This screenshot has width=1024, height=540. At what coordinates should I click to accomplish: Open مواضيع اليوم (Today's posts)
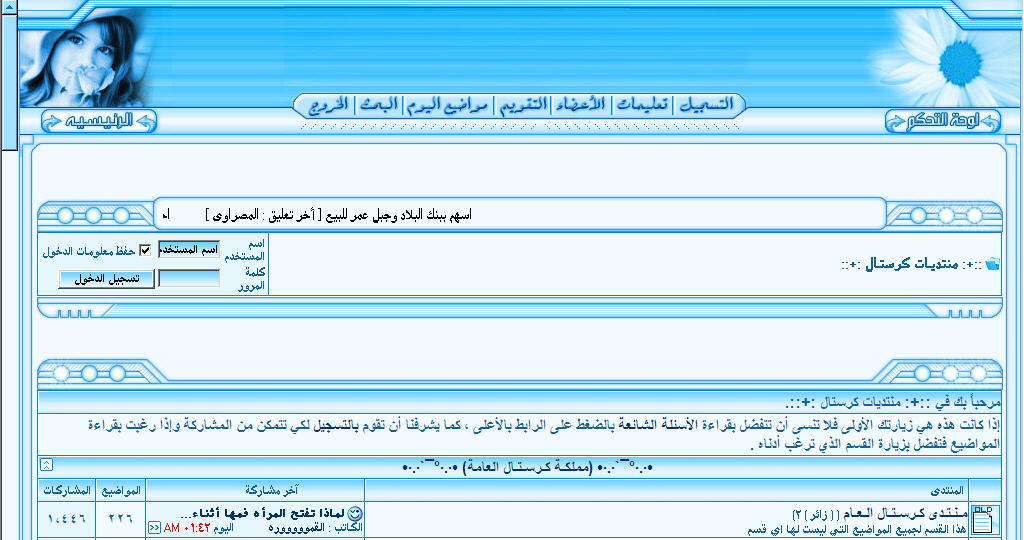pyautogui.click(x=449, y=105)
